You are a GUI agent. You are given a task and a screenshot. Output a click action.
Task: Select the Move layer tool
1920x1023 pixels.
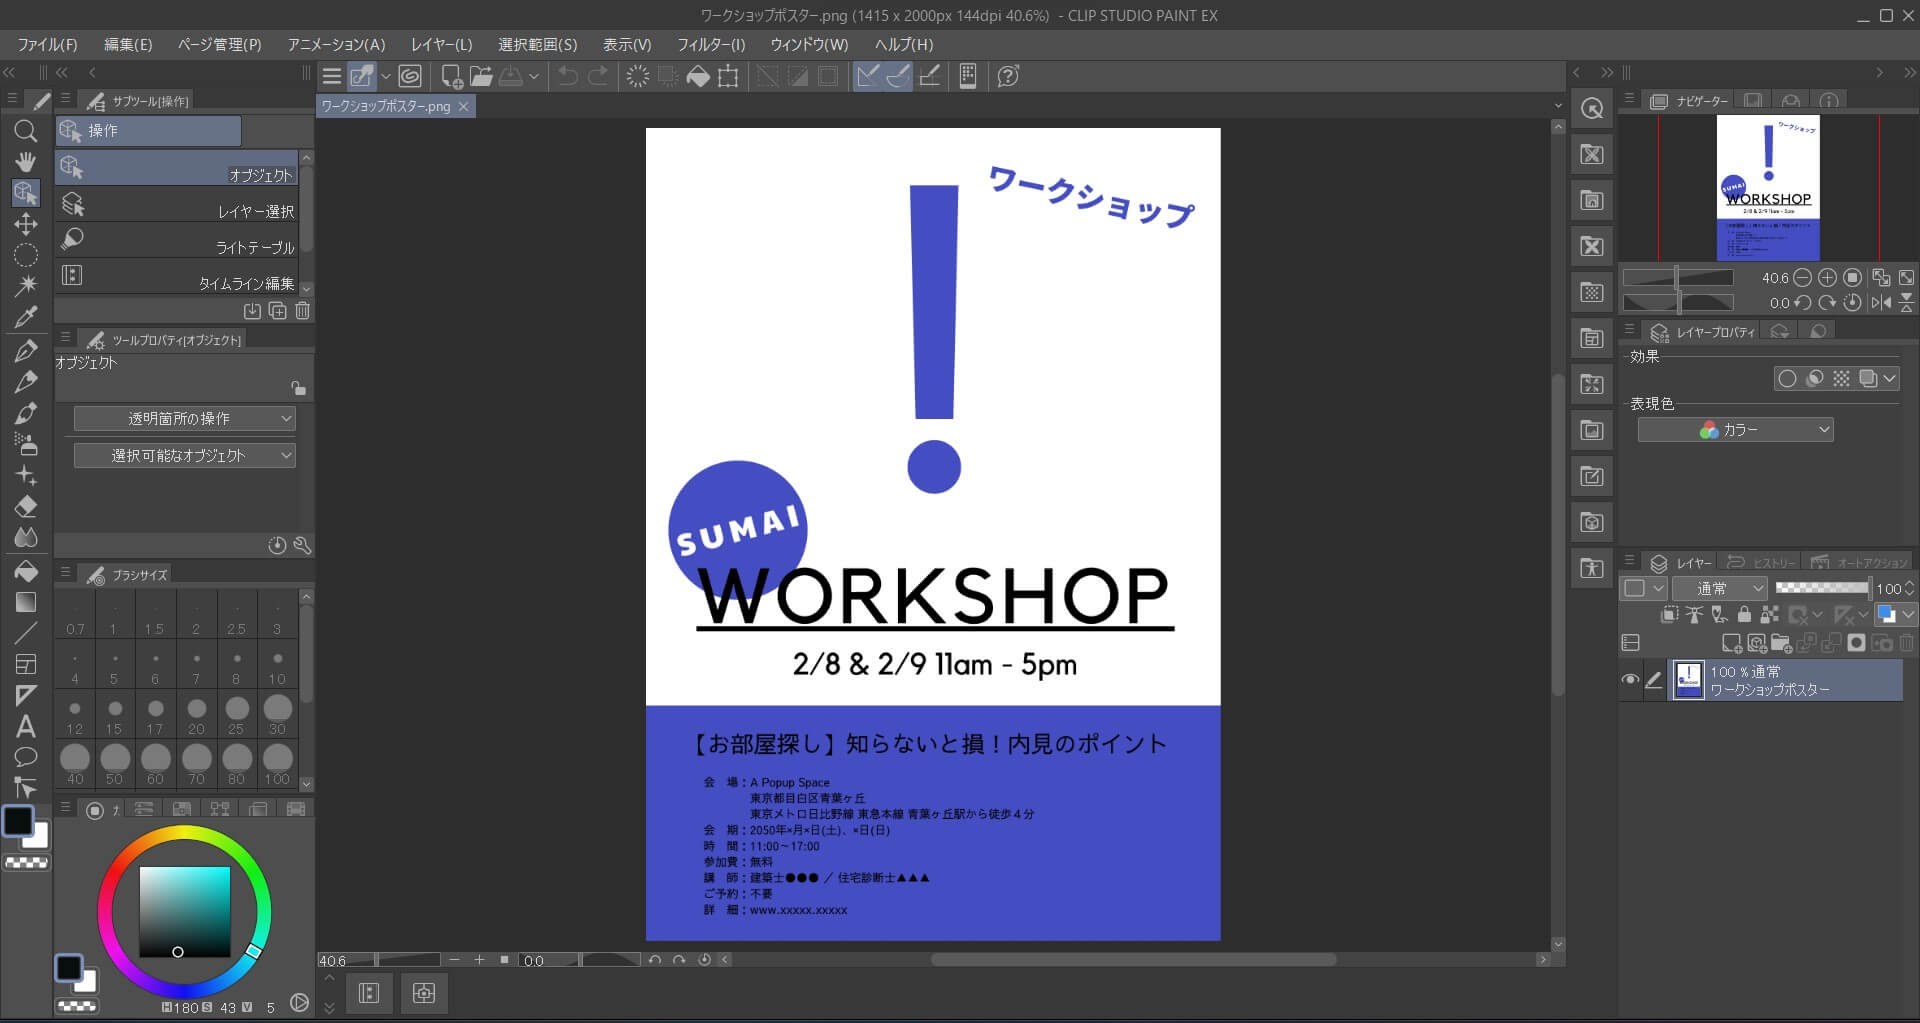[x=26, y=223]
